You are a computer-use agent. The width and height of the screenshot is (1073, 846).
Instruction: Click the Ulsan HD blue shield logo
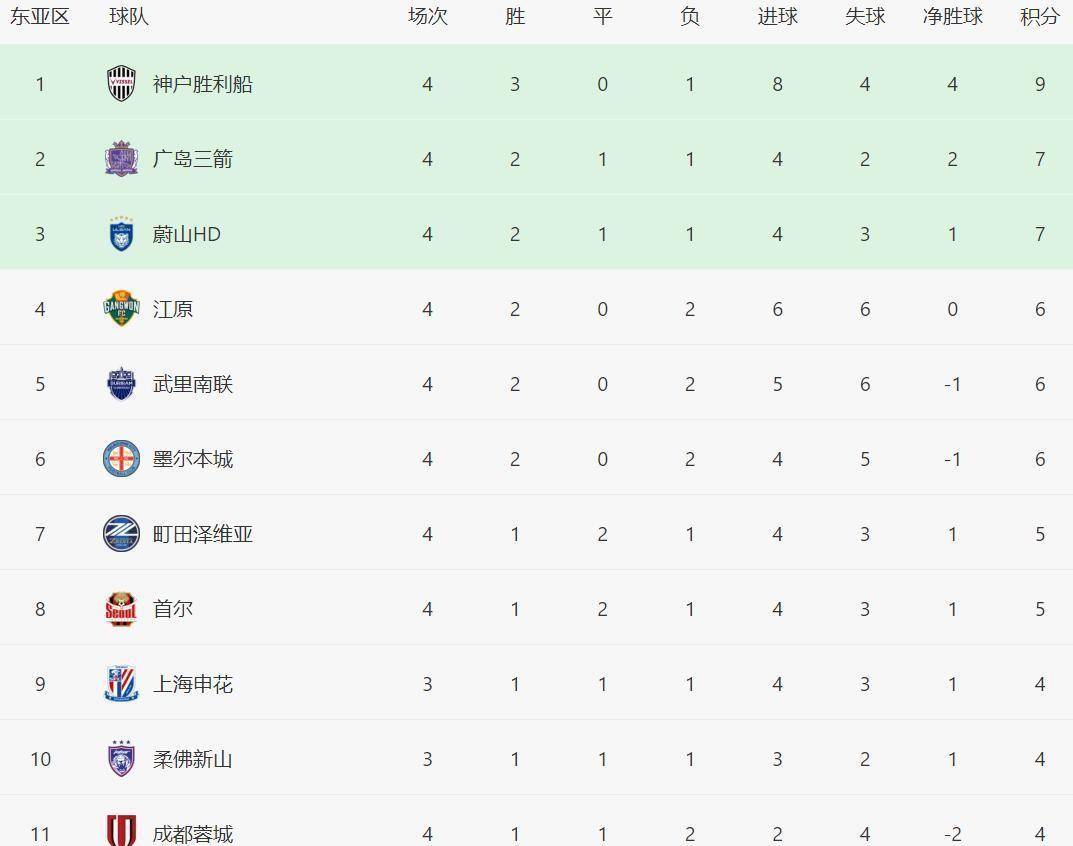(x=121, y=234)
